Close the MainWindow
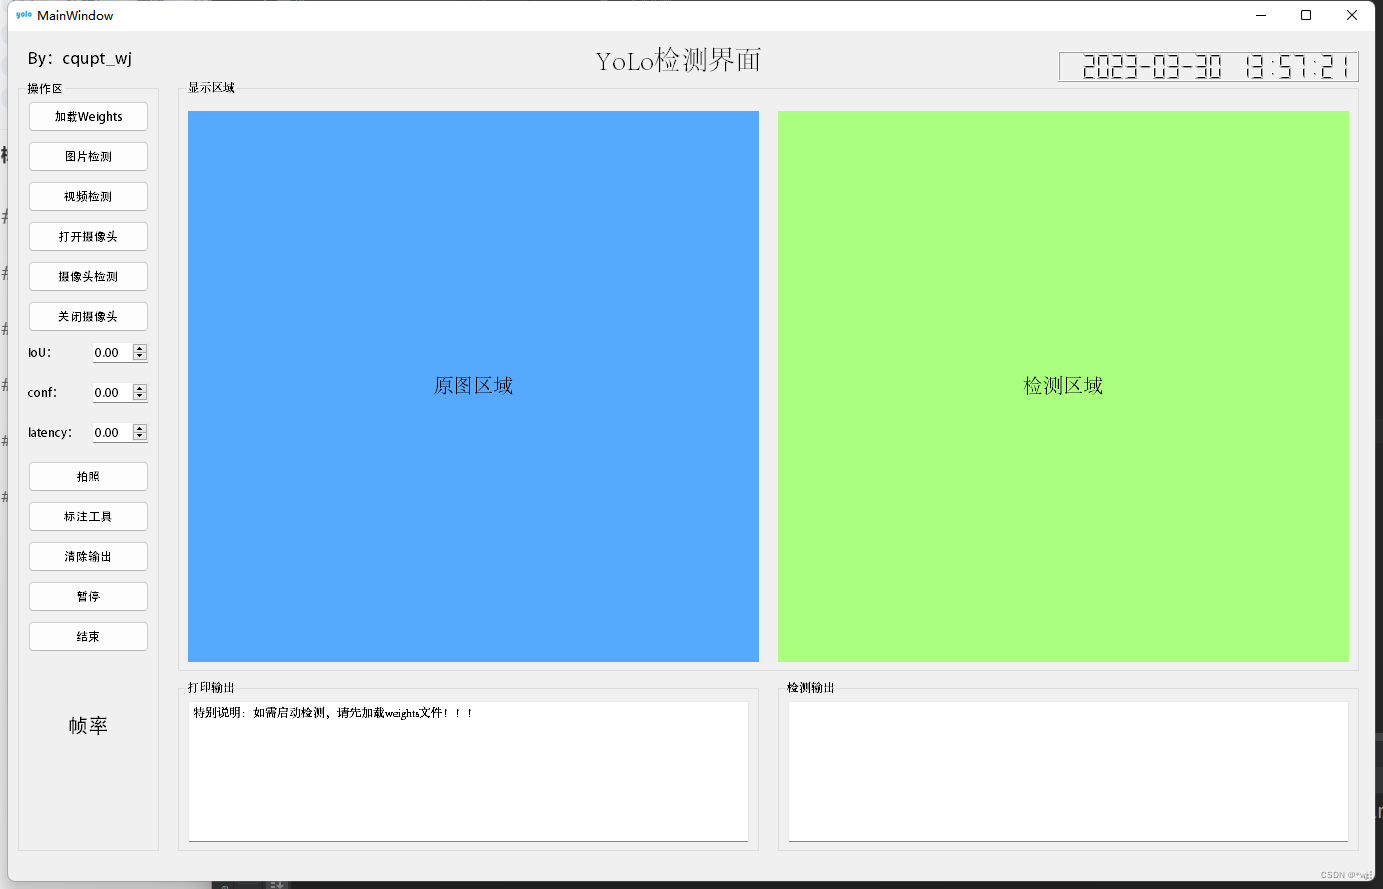This screenshot has width=1383, height=889. click(1352, 15)
